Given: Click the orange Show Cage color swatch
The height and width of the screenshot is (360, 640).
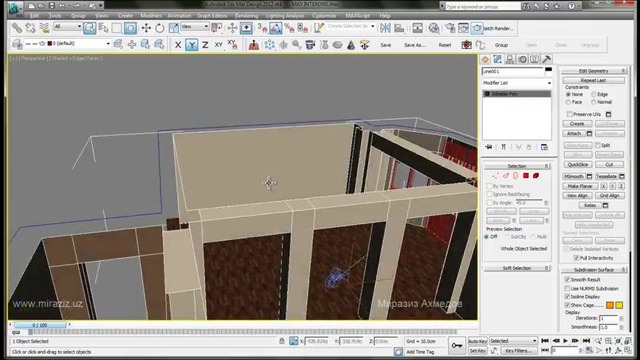Looking at the screenshot, I should 610,305.
